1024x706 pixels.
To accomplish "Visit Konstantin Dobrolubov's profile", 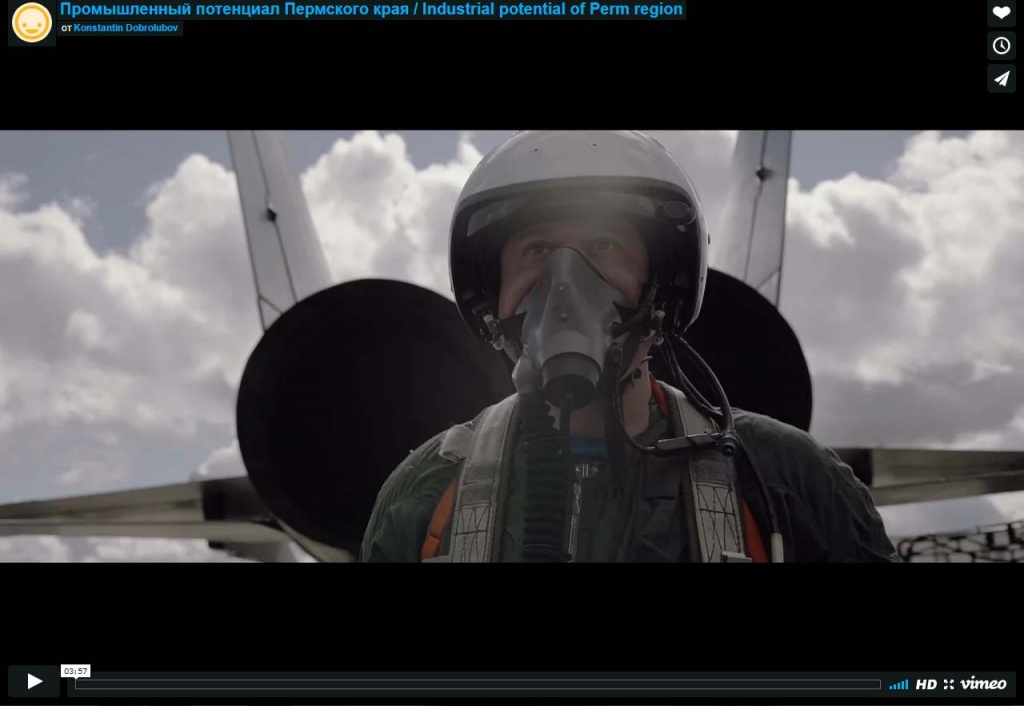I will 125,28.
